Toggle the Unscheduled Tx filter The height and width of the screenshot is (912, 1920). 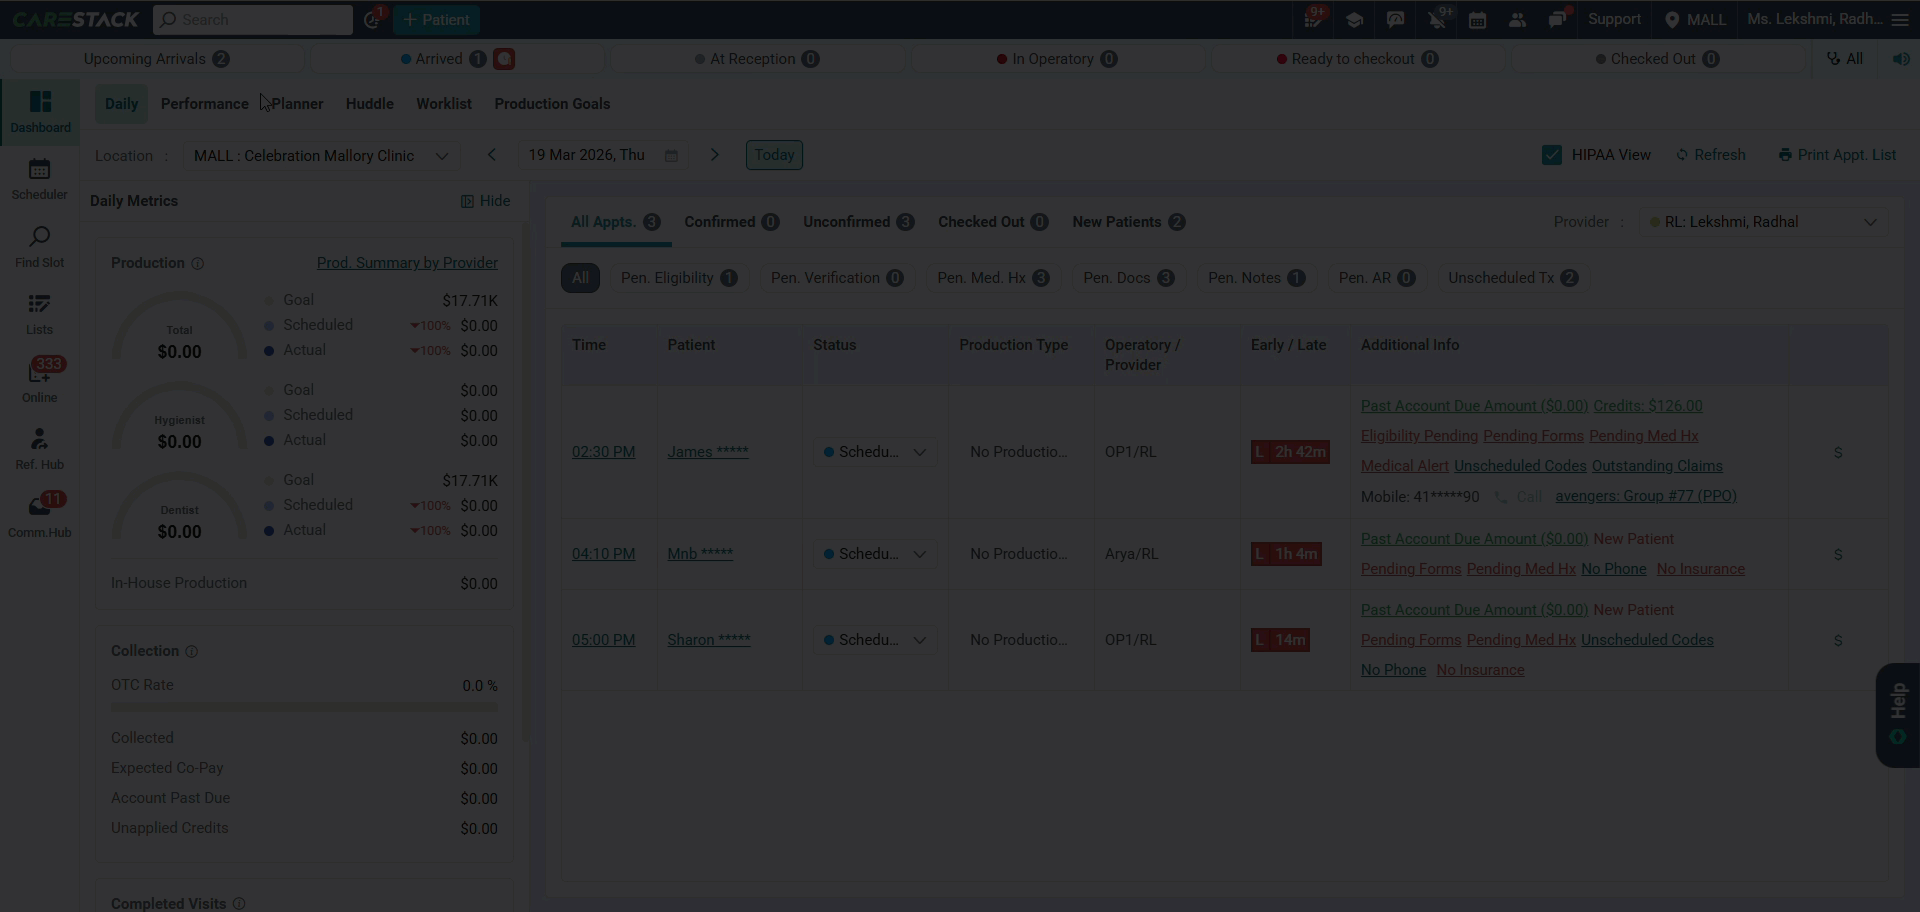[1513, 278]
